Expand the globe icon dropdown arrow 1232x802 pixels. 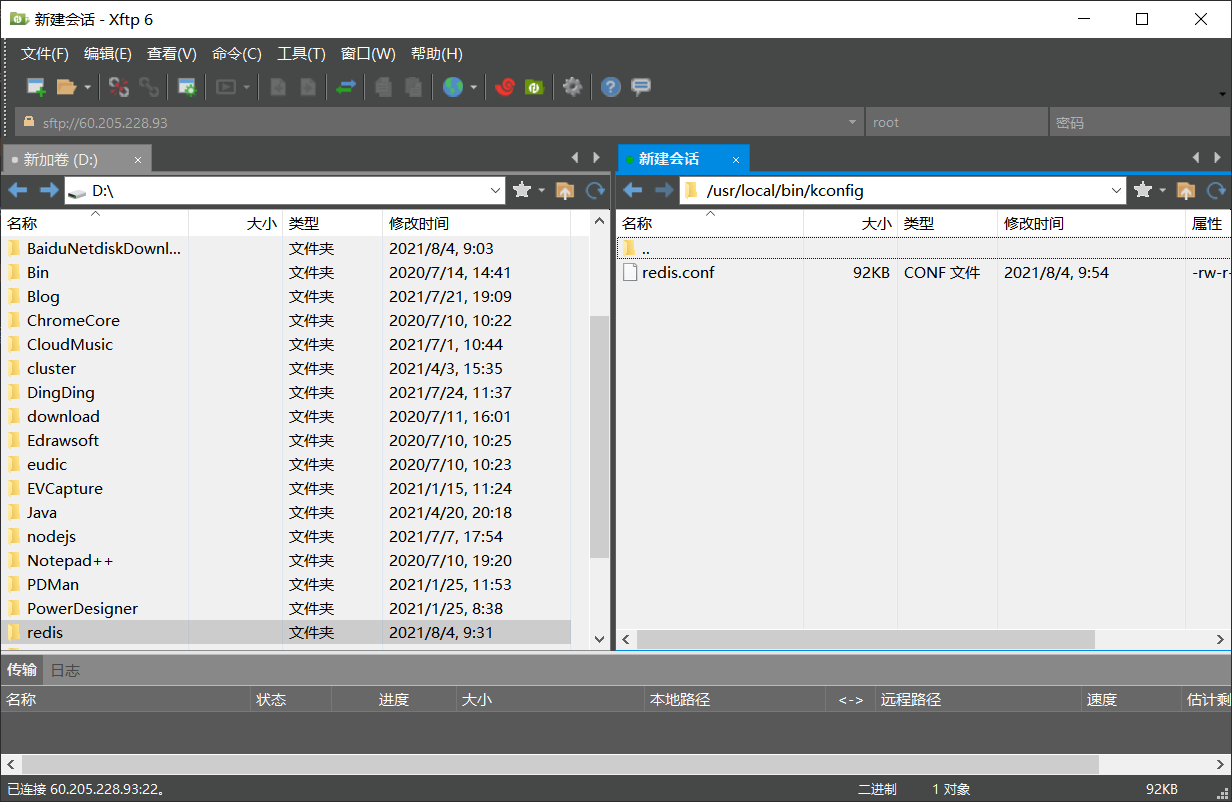pyautogui.click(x=474, y=87)
